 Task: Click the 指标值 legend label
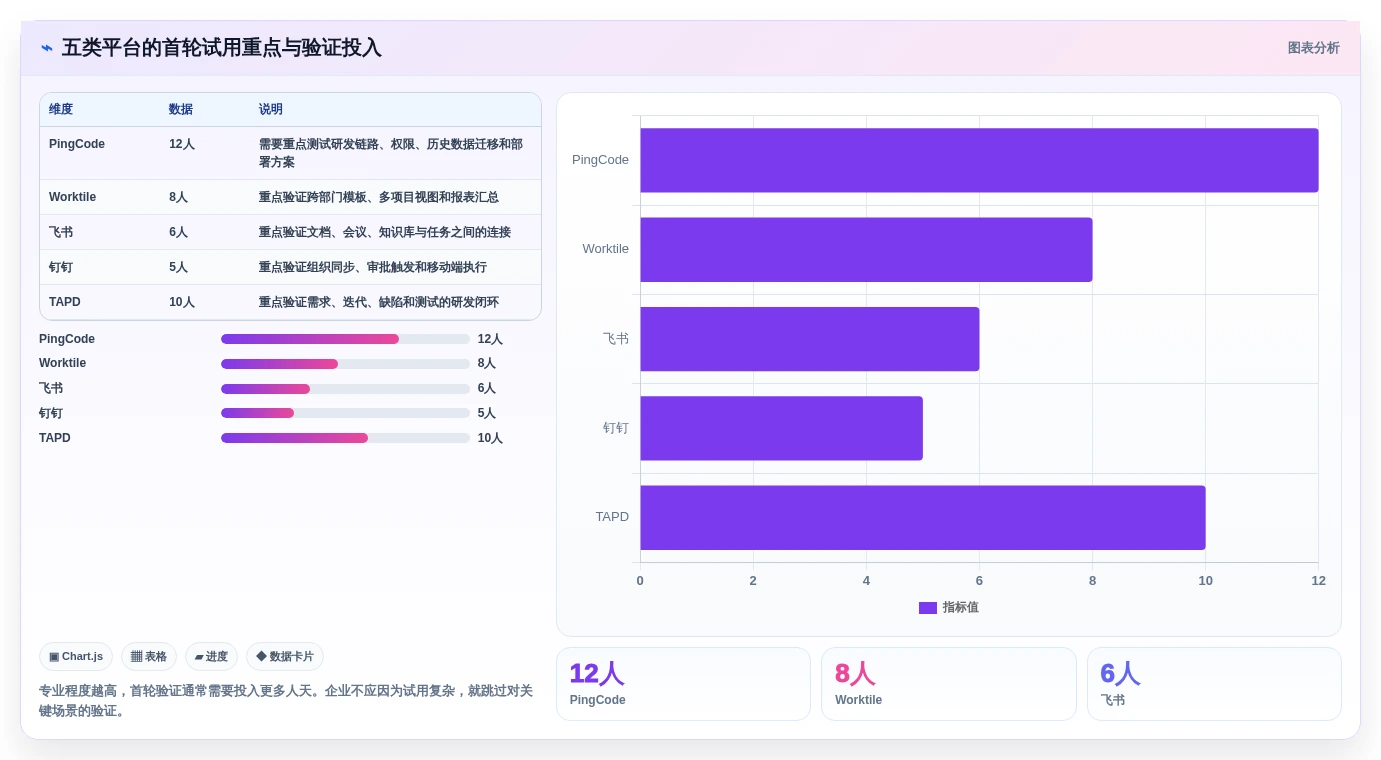pyautogui.click(x=961, y=608)
